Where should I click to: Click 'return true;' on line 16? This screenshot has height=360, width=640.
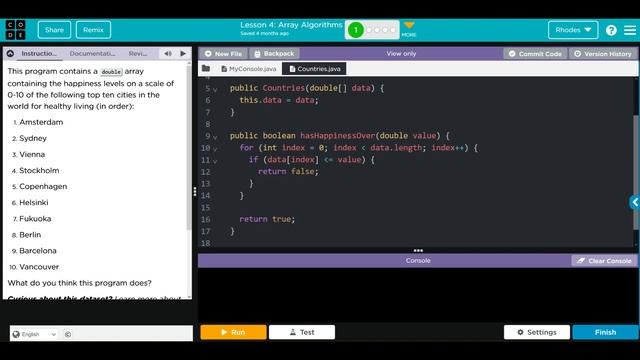(267, 219)
